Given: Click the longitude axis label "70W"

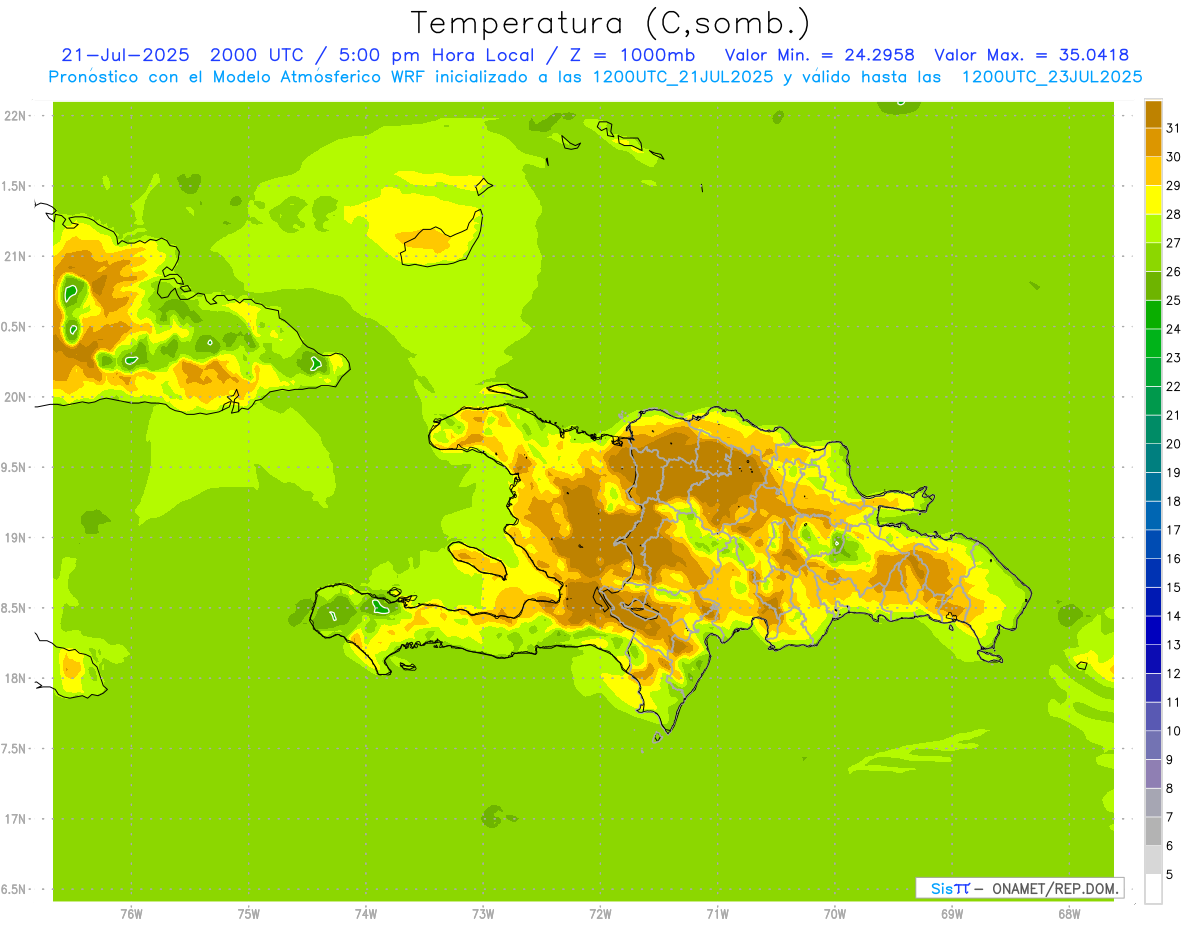Looking at the screenshot, I should 835,913.
